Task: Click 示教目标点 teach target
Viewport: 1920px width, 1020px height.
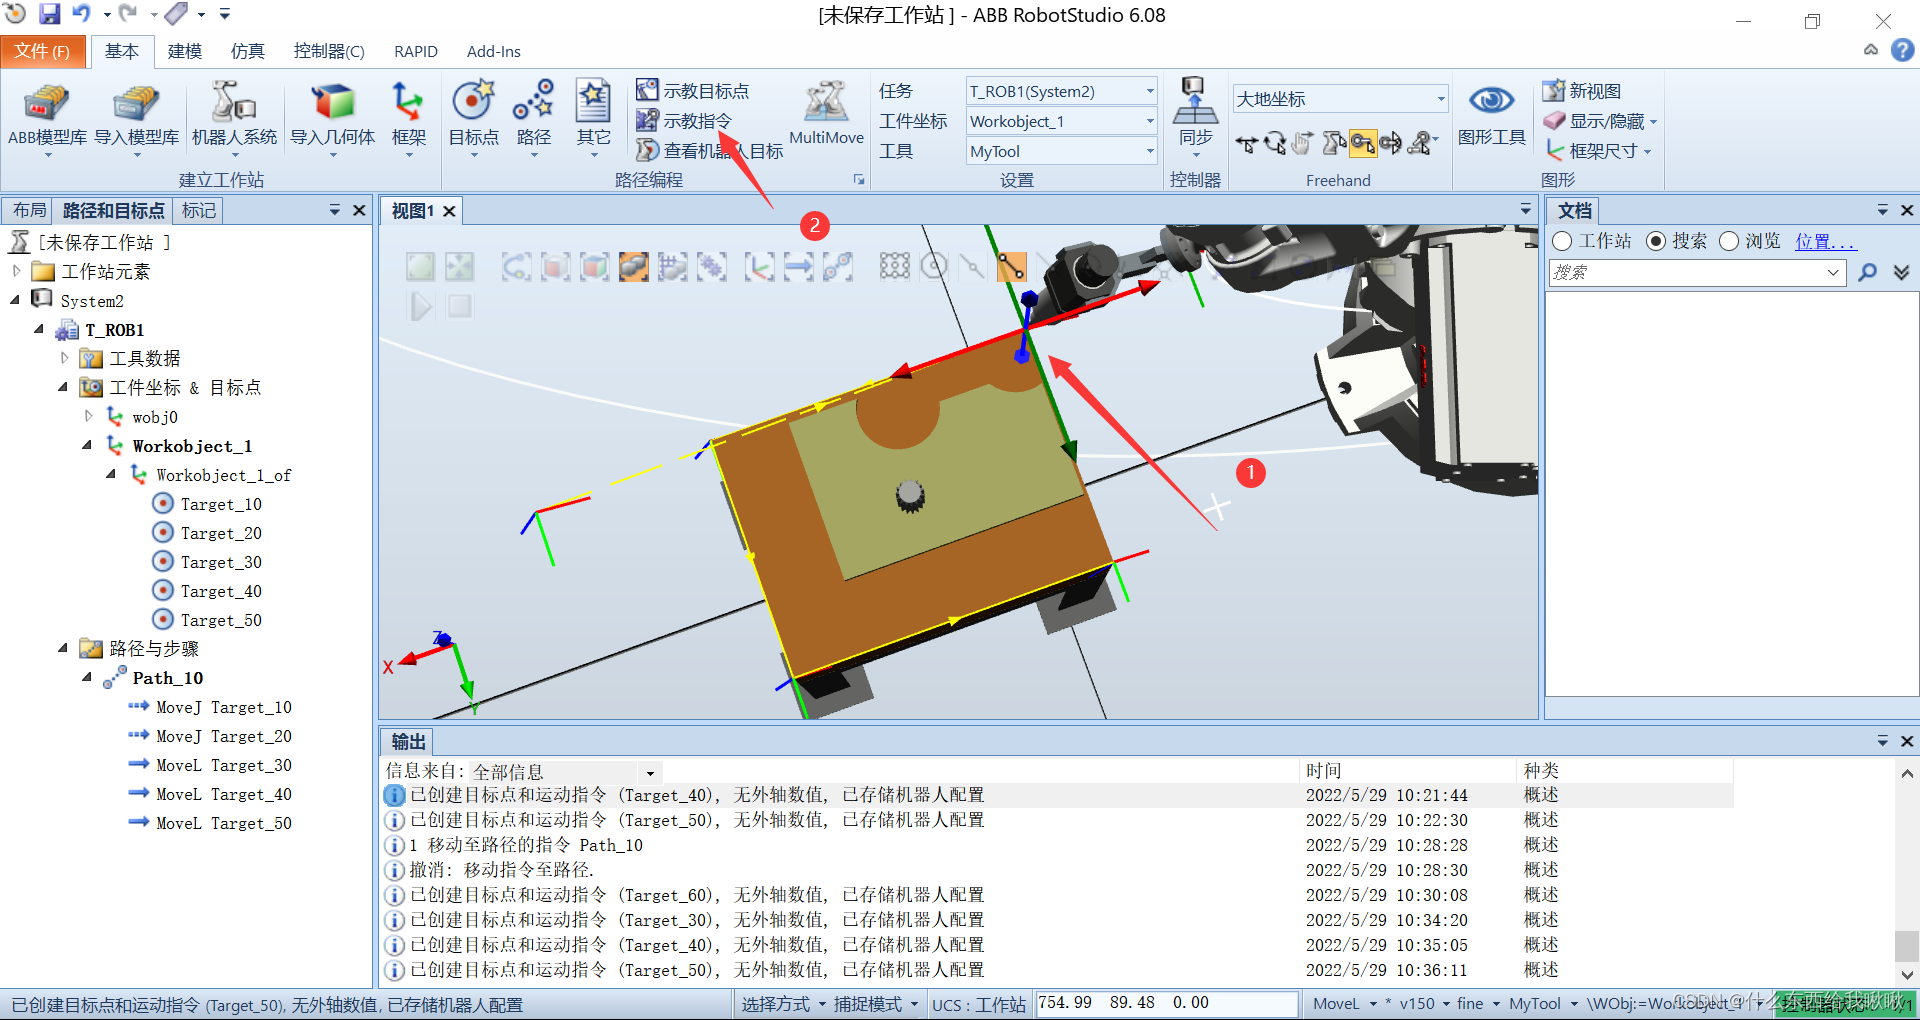Action: tap(693, 91)
